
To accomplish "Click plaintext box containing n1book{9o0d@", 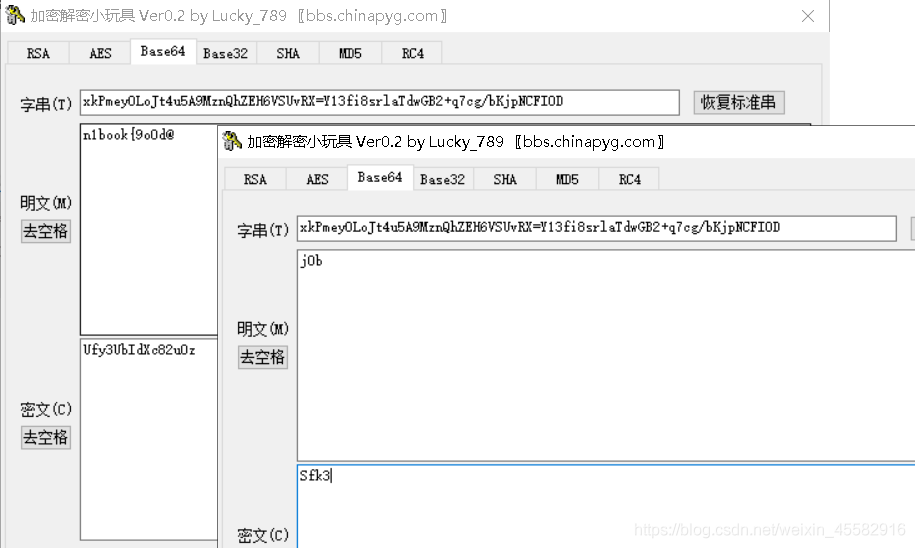I will pyautogui.click(x=149, y=229).
